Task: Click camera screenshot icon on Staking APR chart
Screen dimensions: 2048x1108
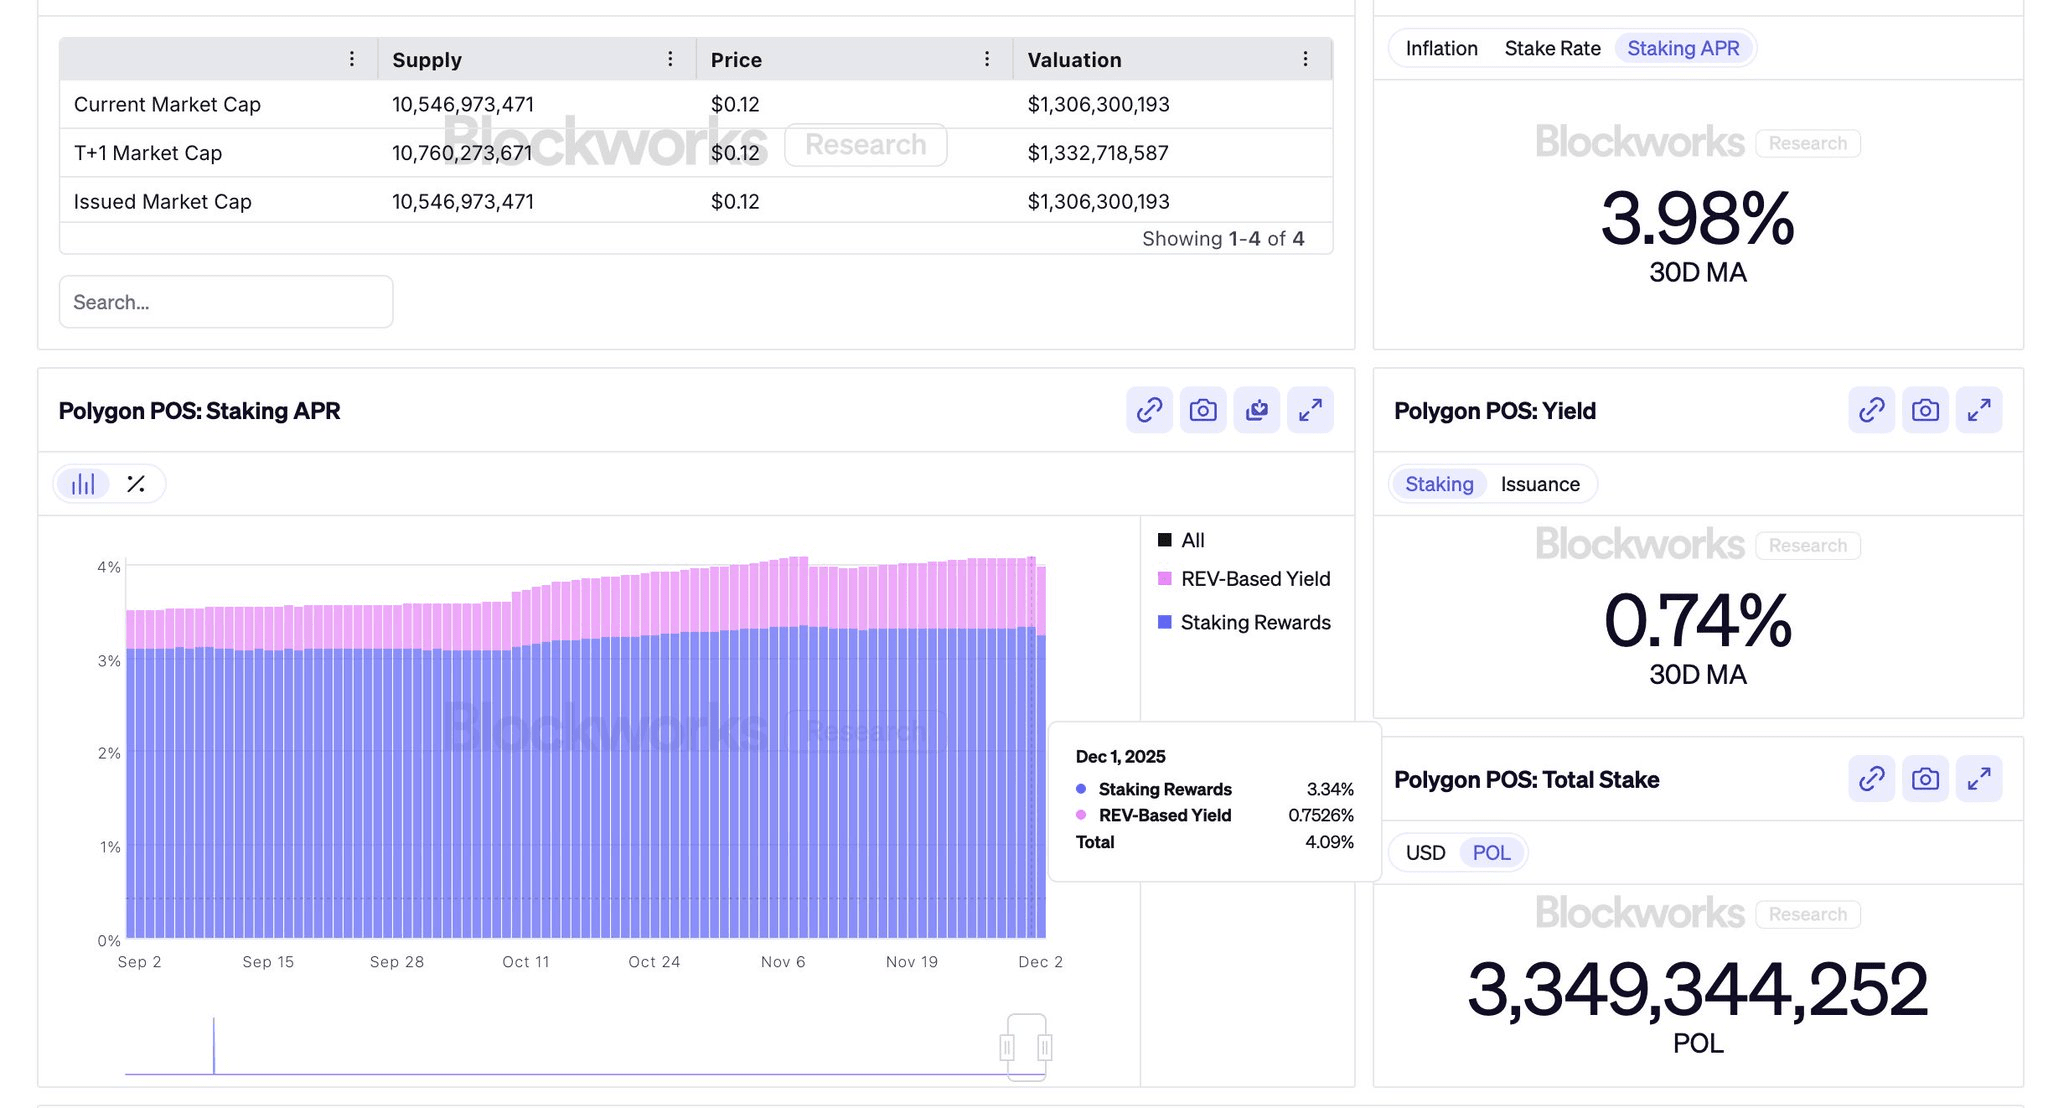Action: 1203,410
